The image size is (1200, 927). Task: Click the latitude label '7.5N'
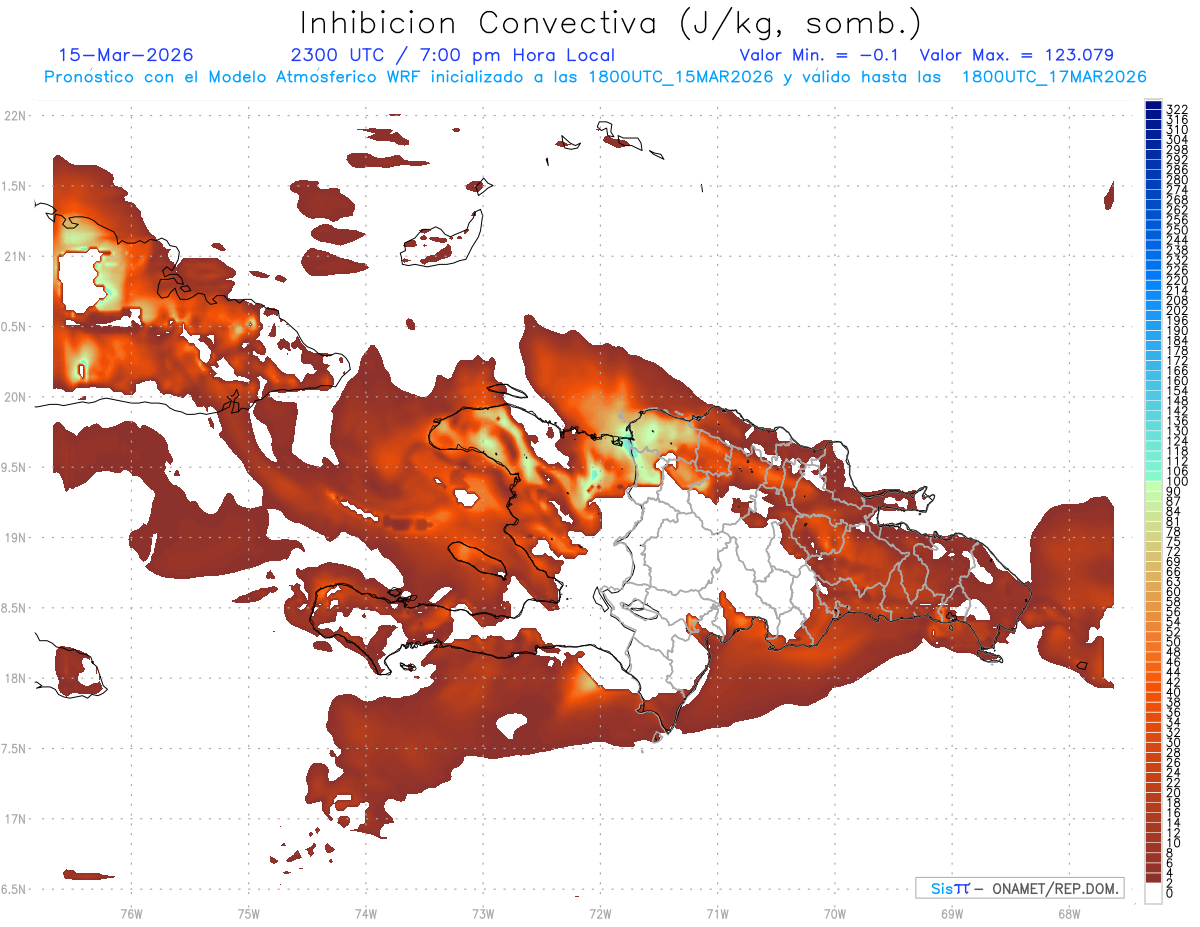pyautogui.click(x=15, y=748)
